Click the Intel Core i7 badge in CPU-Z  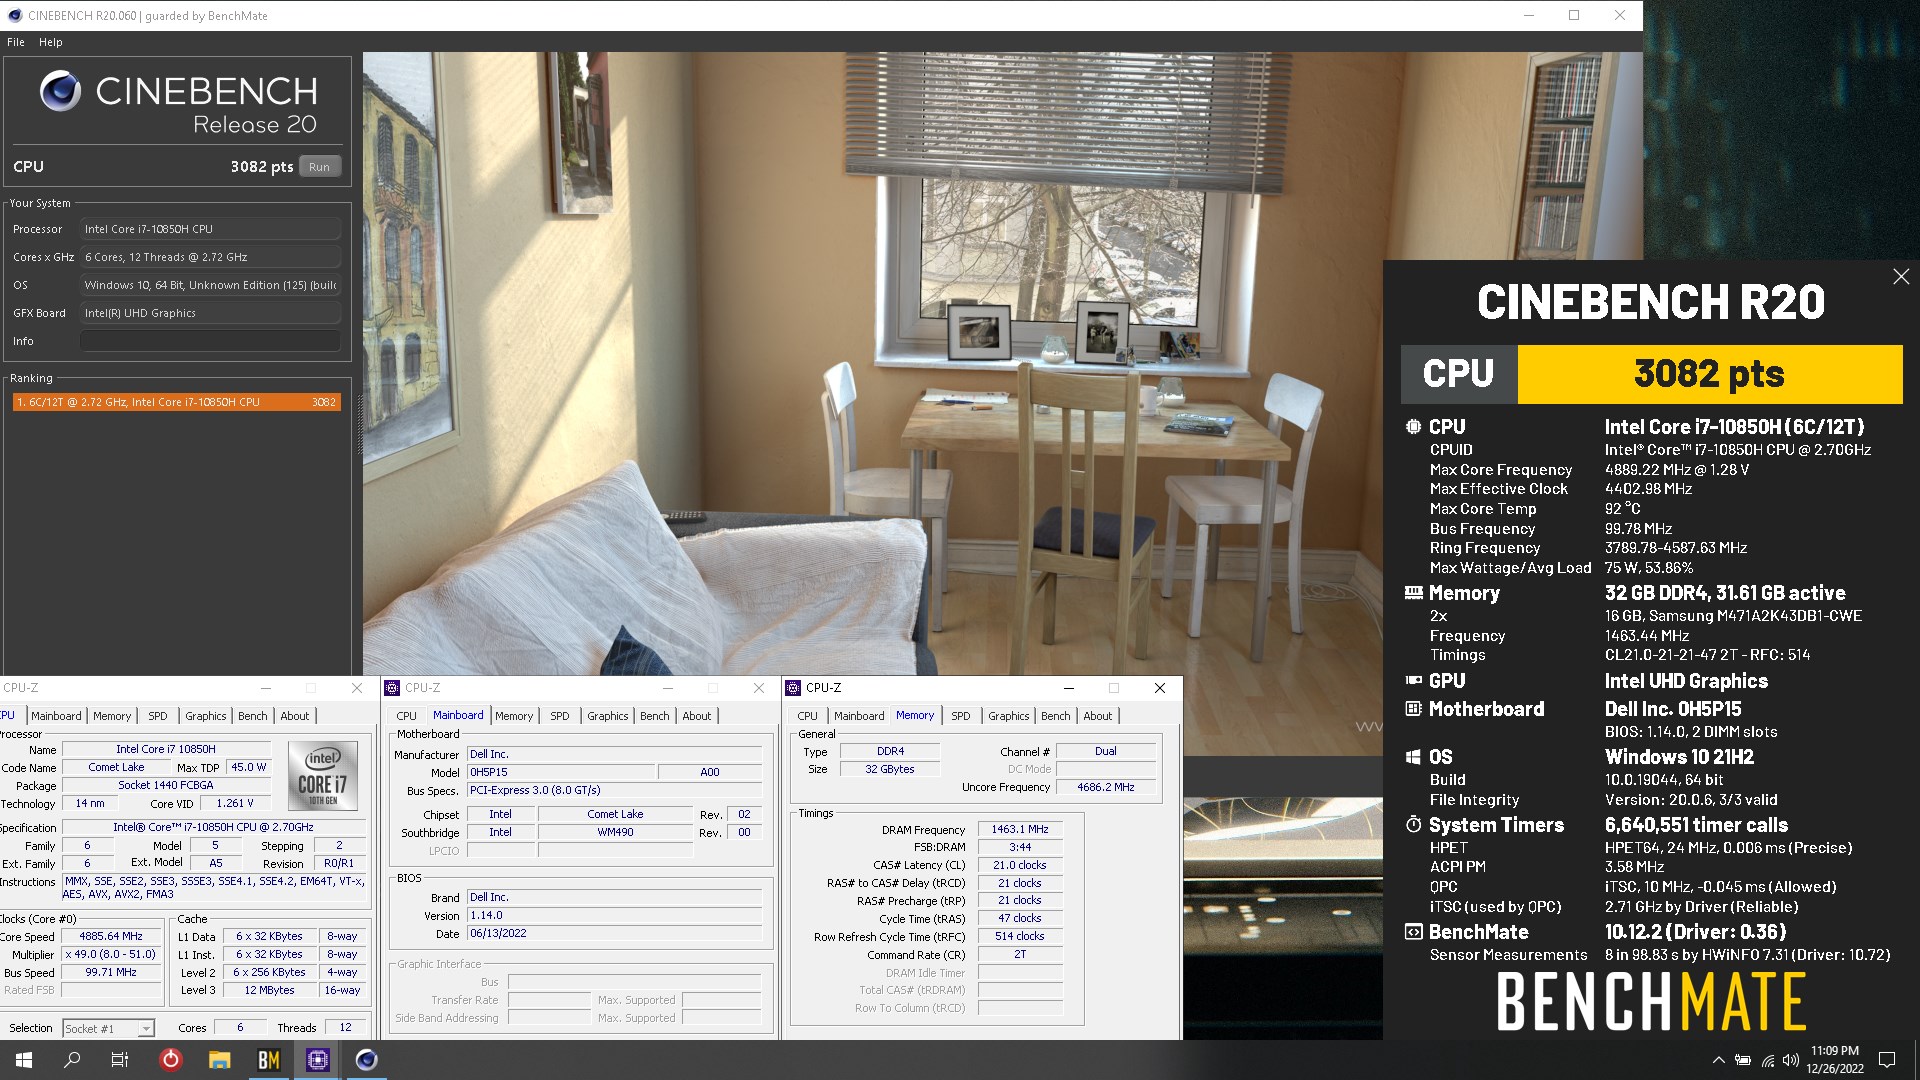322,774
